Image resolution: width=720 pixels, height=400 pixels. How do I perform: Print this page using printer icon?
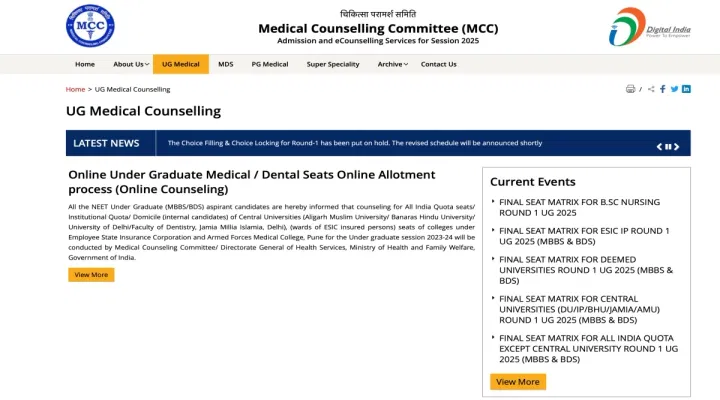(630, 89)
